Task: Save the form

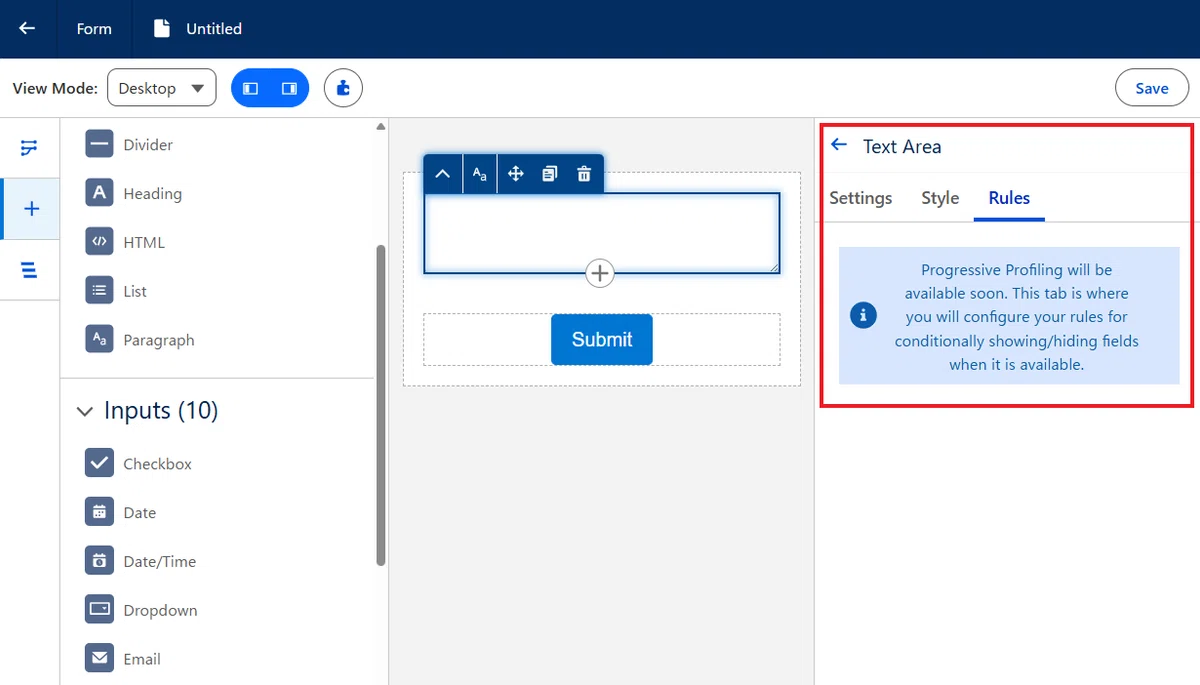Action: pyautogui.click(x=1151, y=88)
